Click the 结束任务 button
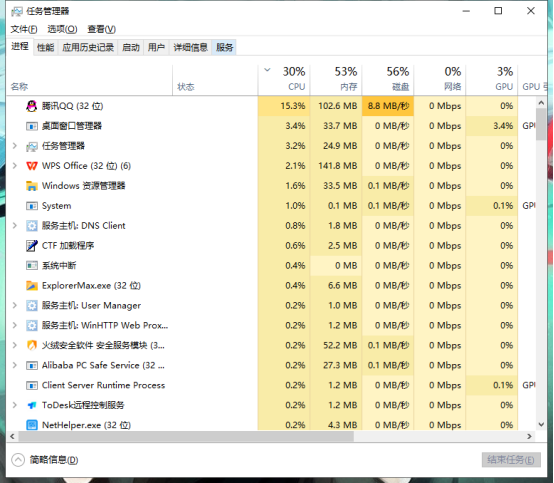554x483 pixels. [x=511, y=460]
